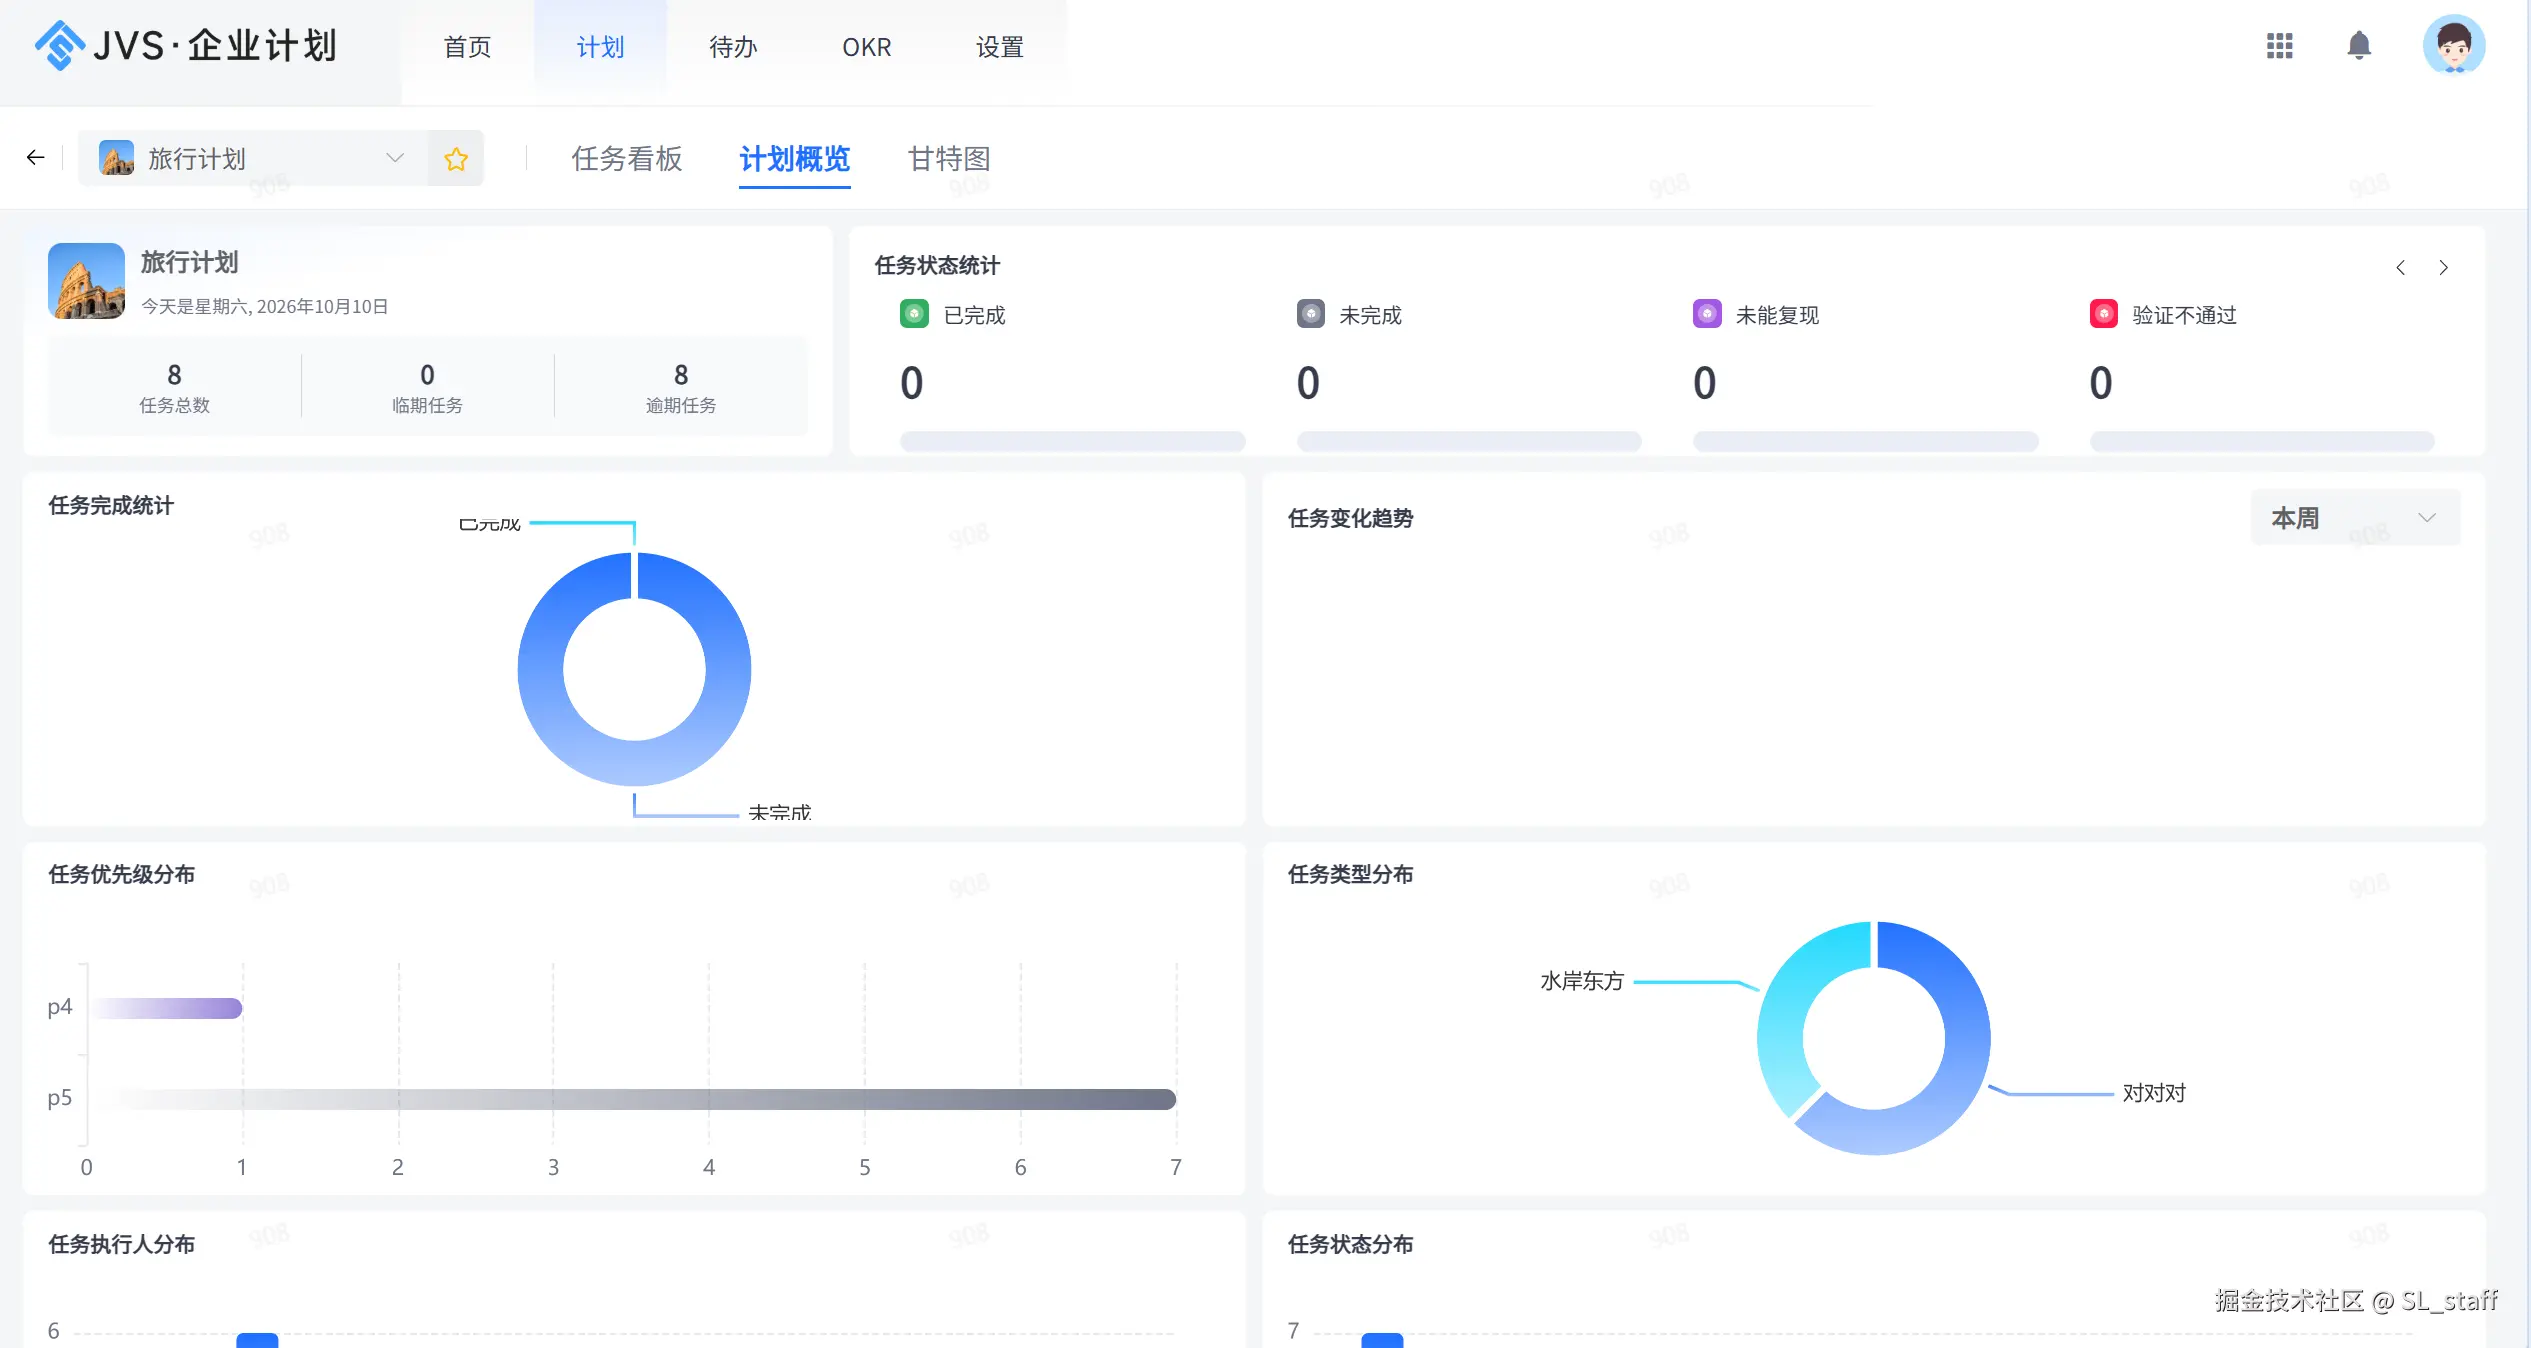The height and width of the screenshot is (1348, 2531).
Task: Open the 设置 menu
Action: (1000, 47)
